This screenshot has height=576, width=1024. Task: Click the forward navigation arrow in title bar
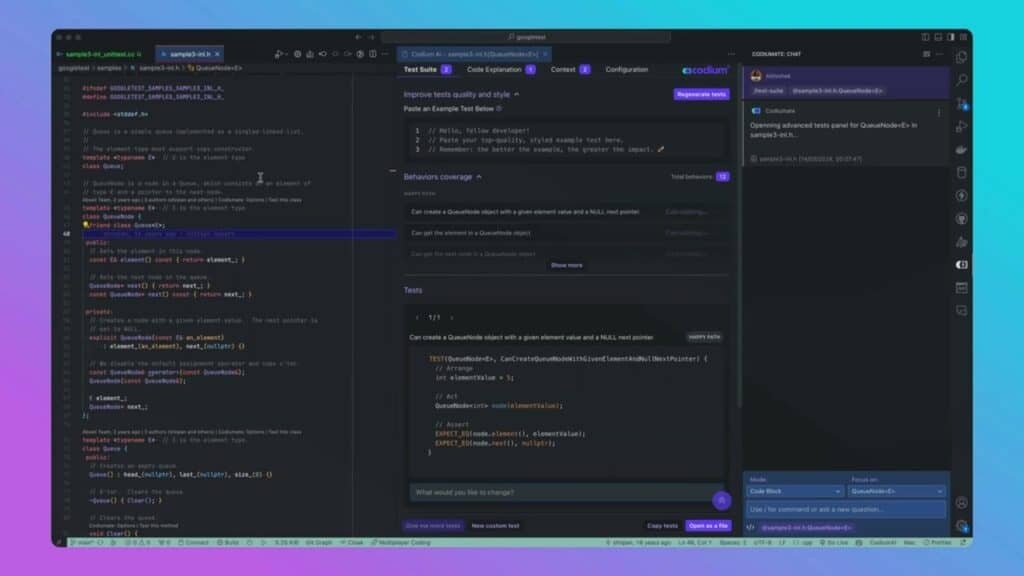coord(371,37)
